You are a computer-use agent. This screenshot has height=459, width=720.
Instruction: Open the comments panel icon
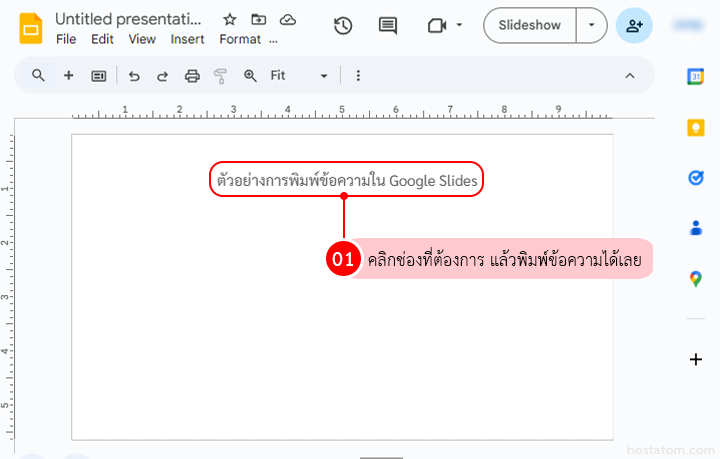point(388,26)
